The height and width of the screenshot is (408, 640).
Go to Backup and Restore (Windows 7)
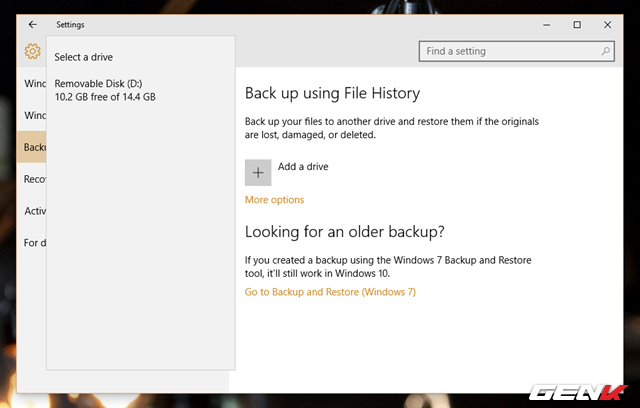click(x=330, y=292)
